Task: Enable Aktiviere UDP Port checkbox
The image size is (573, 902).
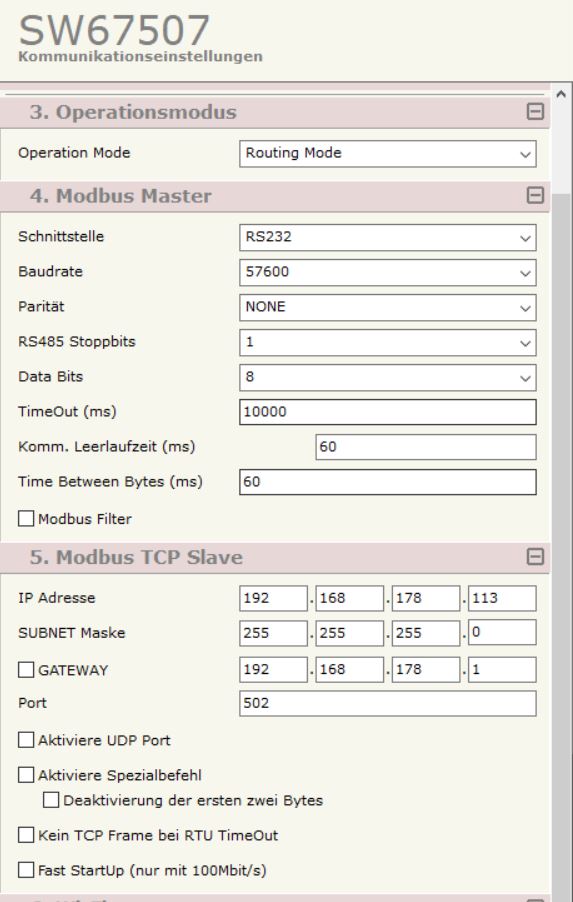Action: (26, 740)
